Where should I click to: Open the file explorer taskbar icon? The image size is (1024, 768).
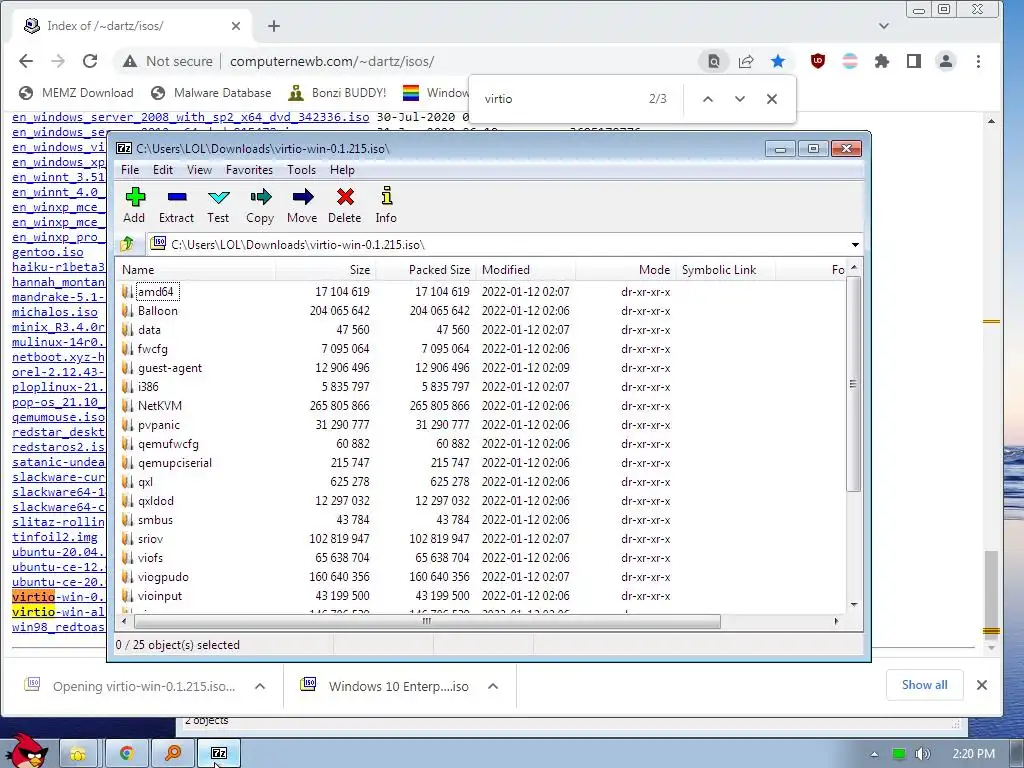(78, 754)
